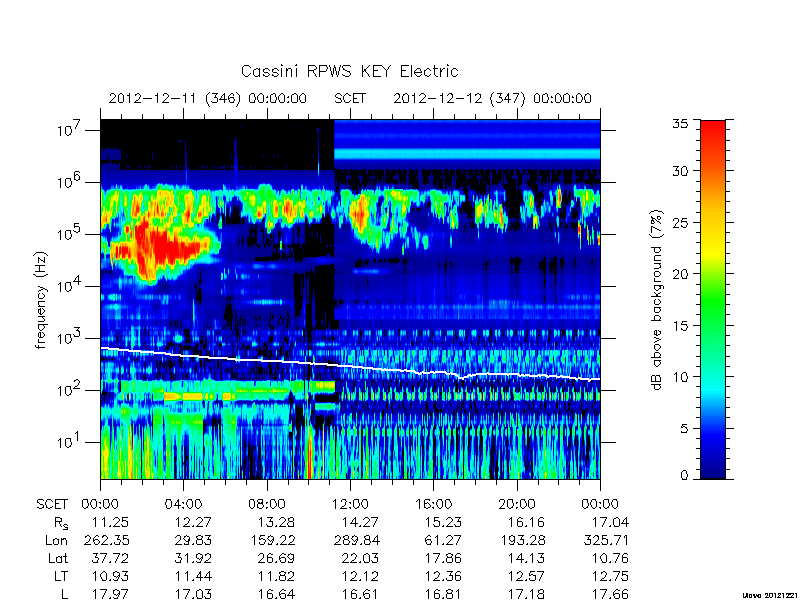Click the Rs value 11.25
The image size is (800, 600).
point(110,522)
